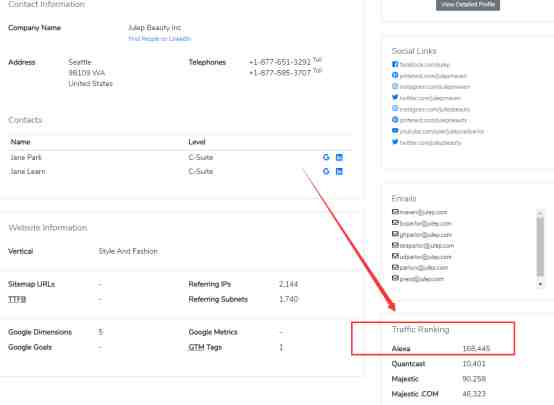The height and width of the screenshot is (405, 554).
Task: Open LinkedIn icon for Jane Park
Action: (339, 157)
